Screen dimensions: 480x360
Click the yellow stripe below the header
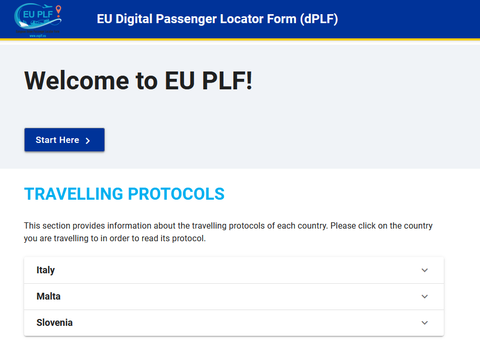tap(240, 39)
